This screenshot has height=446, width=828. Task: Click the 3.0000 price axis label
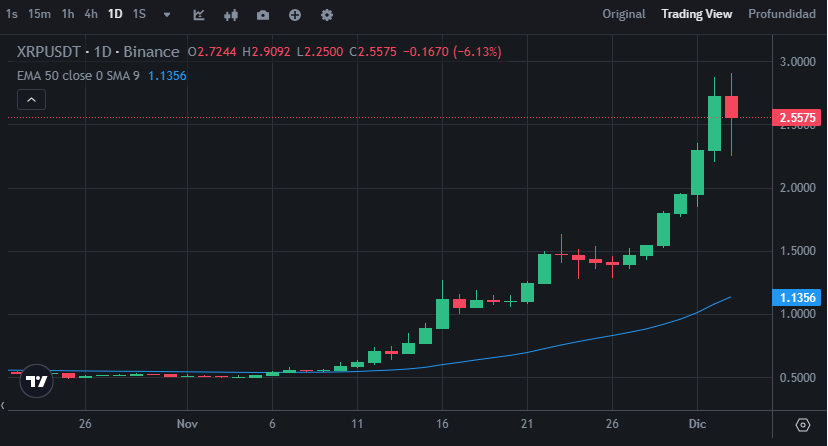[x=797, y=62]
